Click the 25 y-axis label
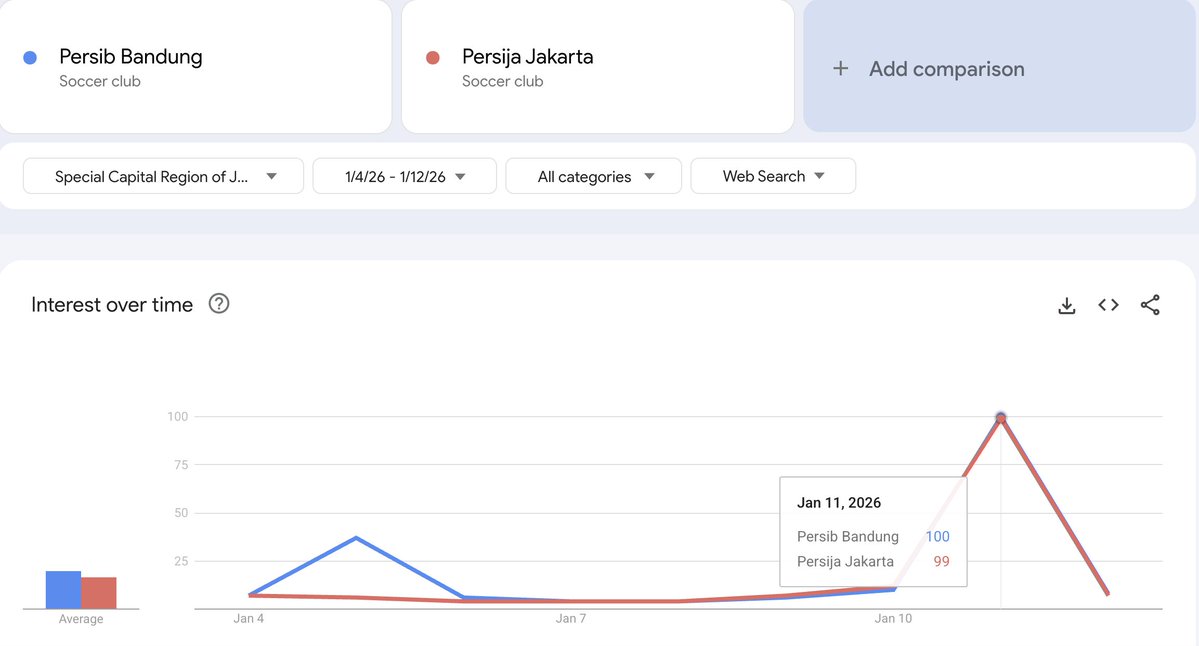Viewport: 1199px width, 646px height. [180, 561]
